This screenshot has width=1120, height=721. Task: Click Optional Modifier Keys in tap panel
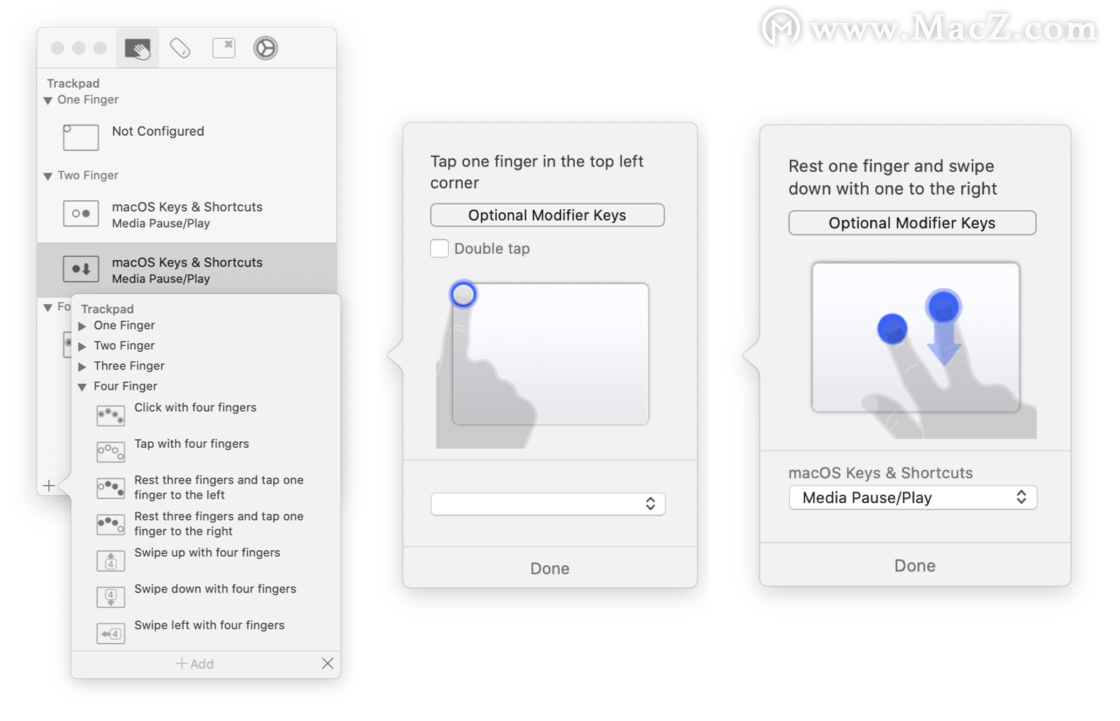click(547, 215)
